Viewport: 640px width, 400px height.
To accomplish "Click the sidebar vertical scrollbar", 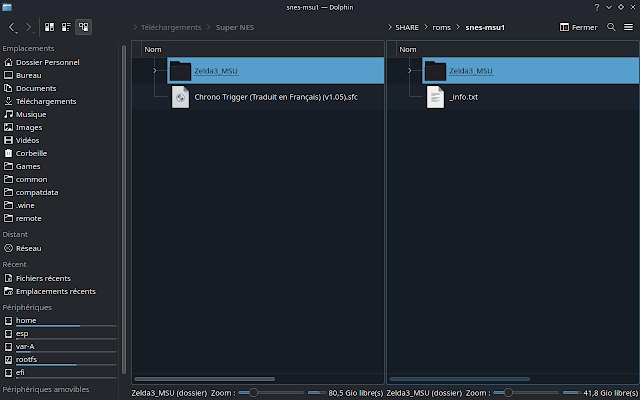I will (x=124, y=209).
